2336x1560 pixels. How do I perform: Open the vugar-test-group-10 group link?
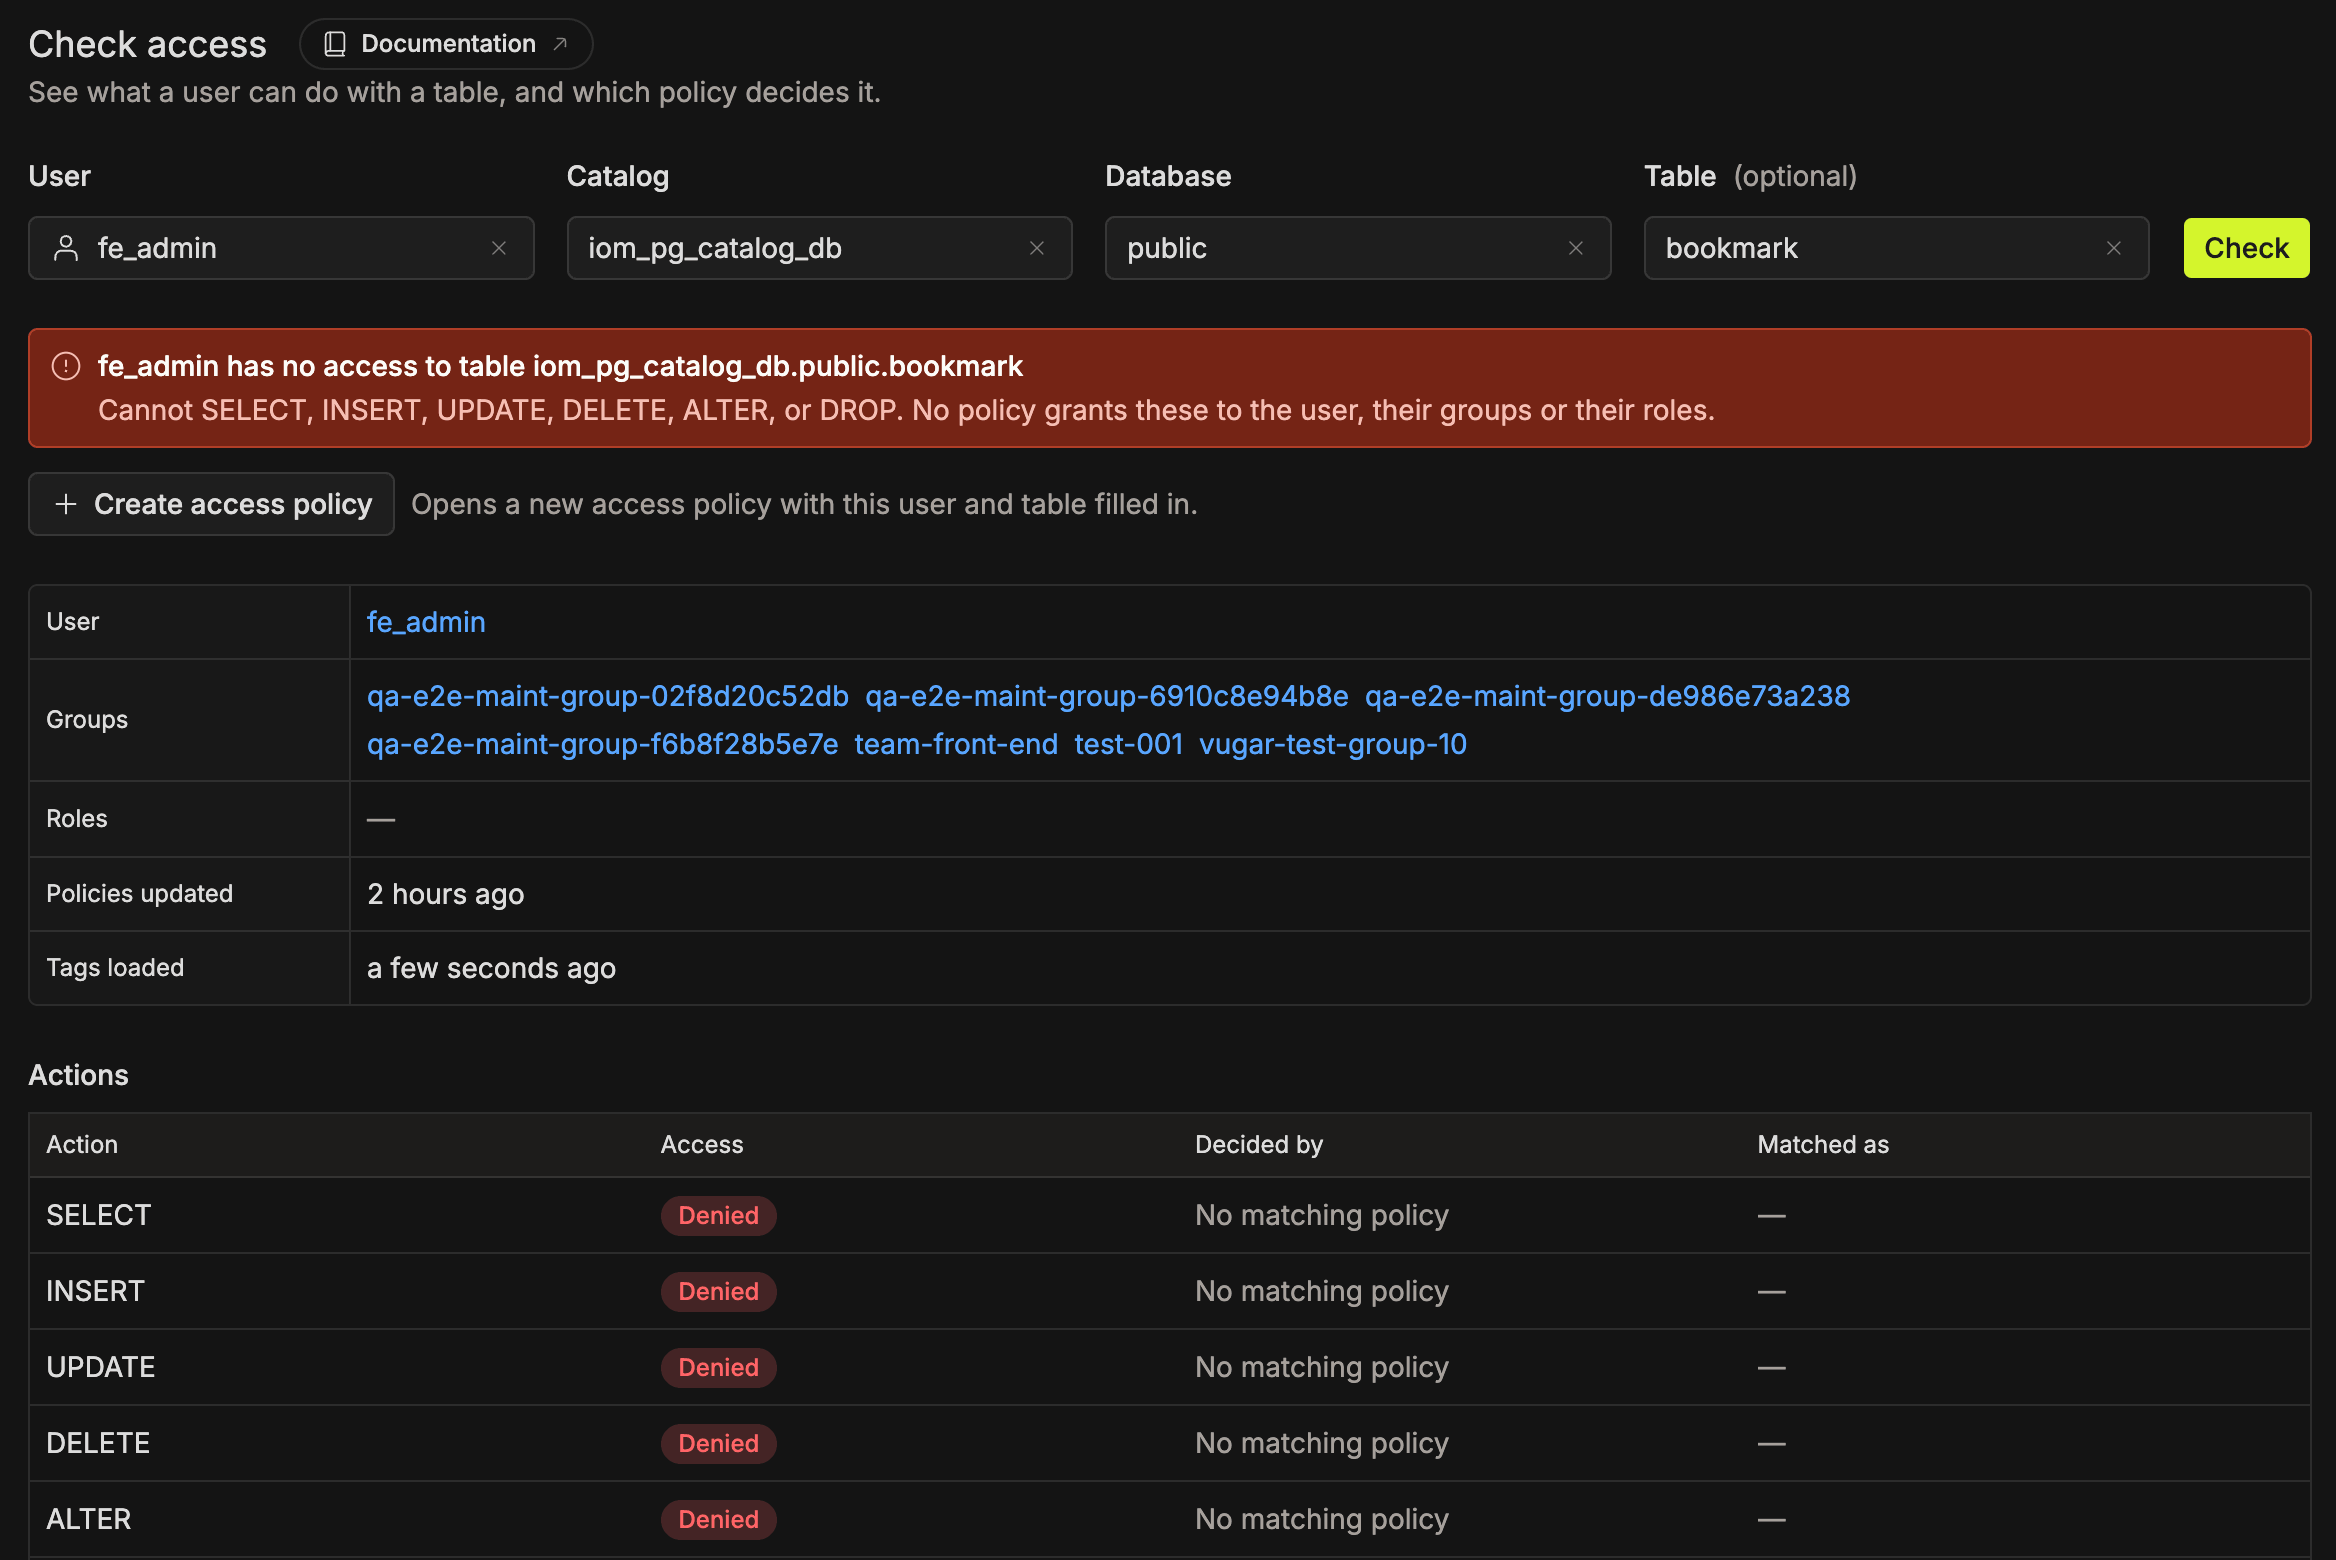pyautogui.click(x=1333, y=744)
